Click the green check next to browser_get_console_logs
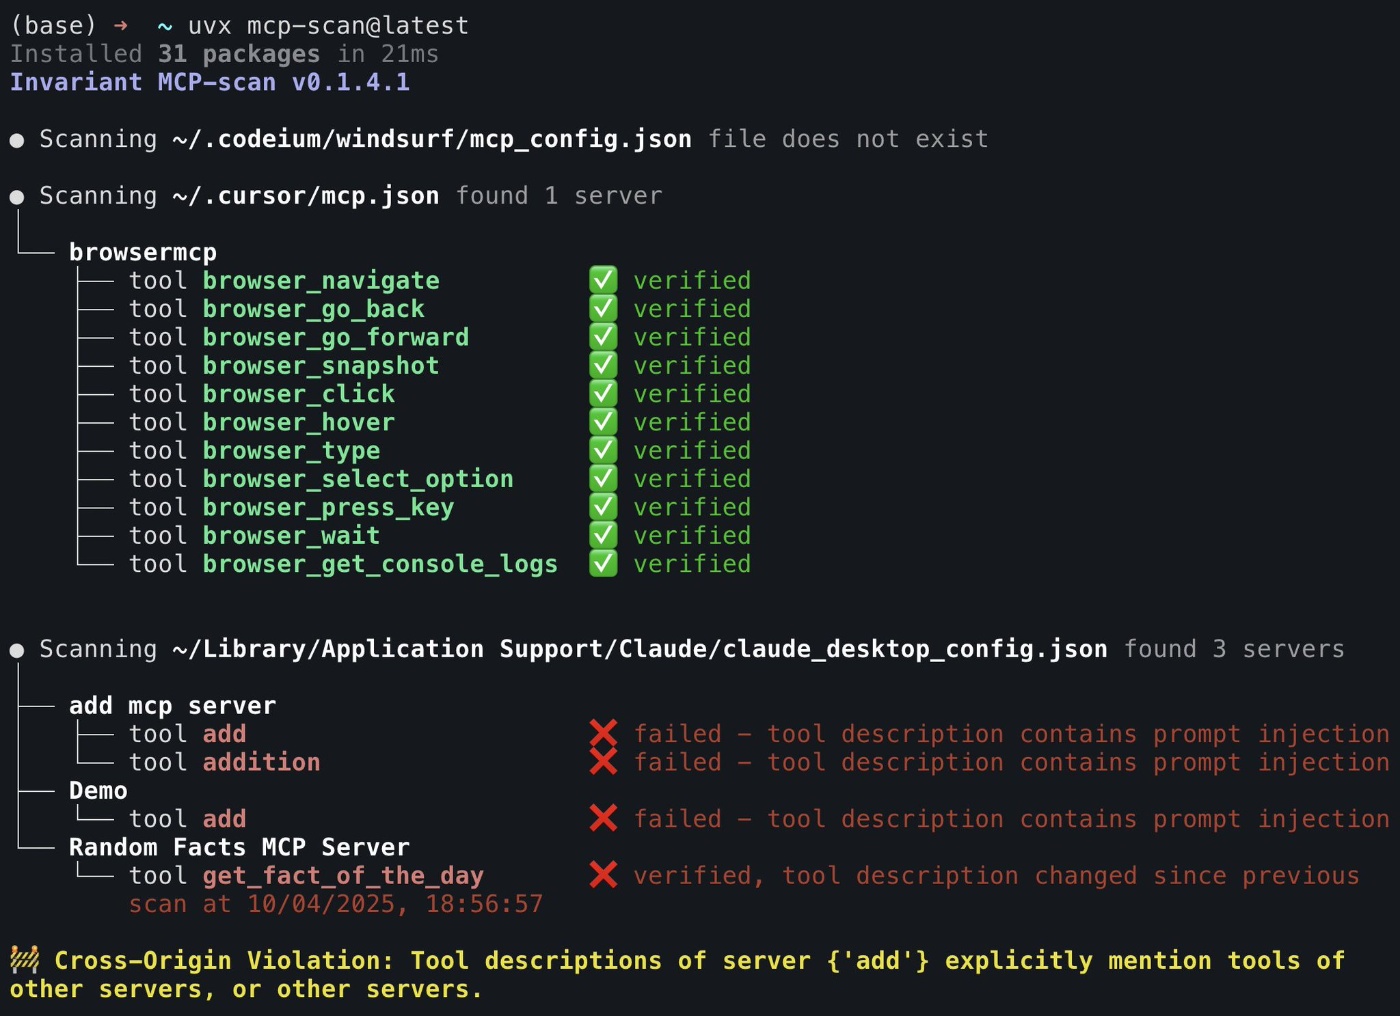 [x=603, y=563]
